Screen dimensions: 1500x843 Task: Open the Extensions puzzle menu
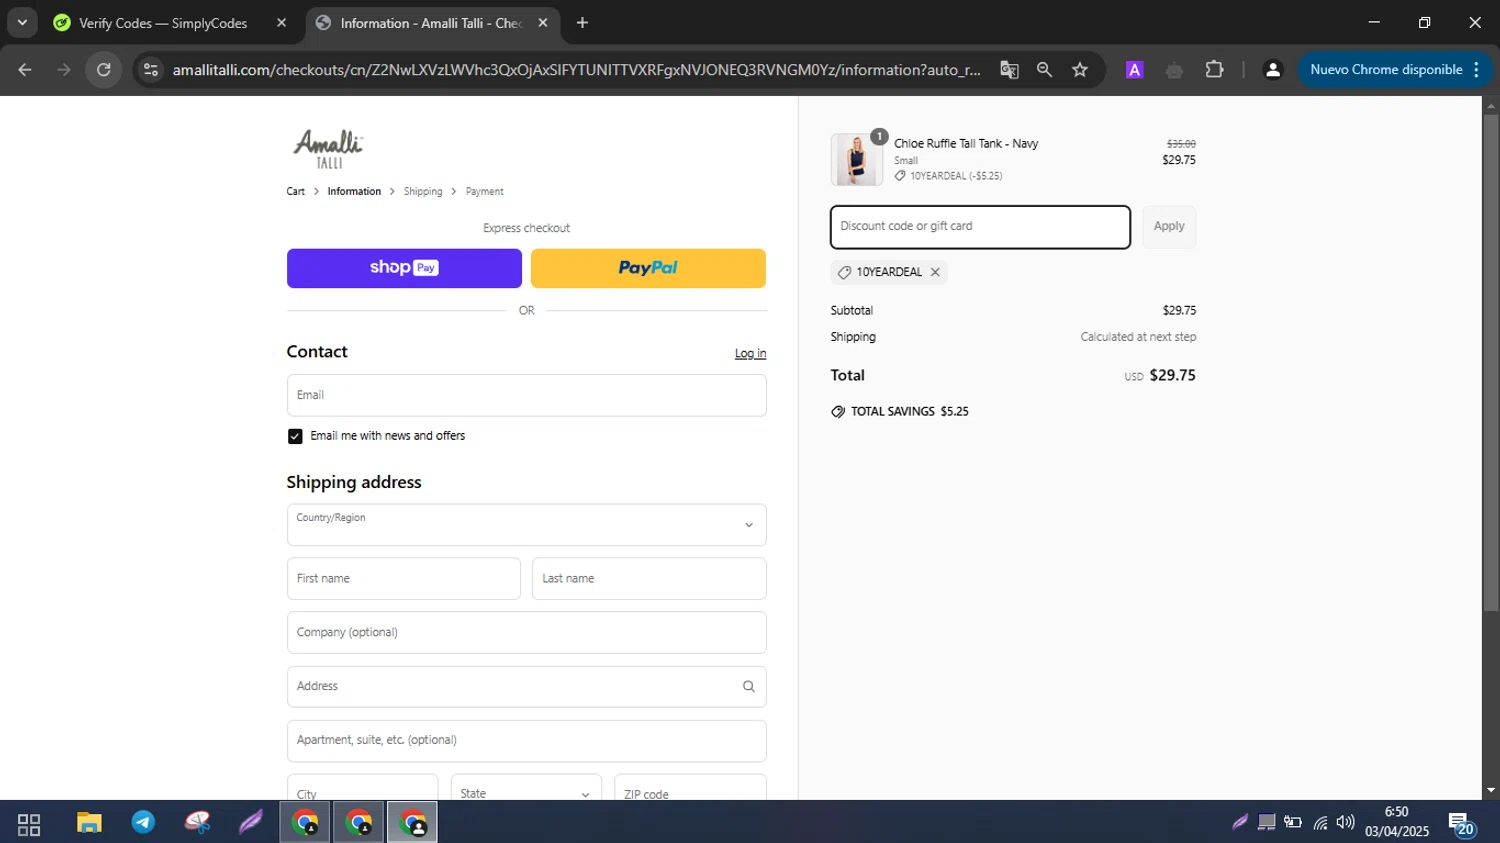(x=1214, y=70)
